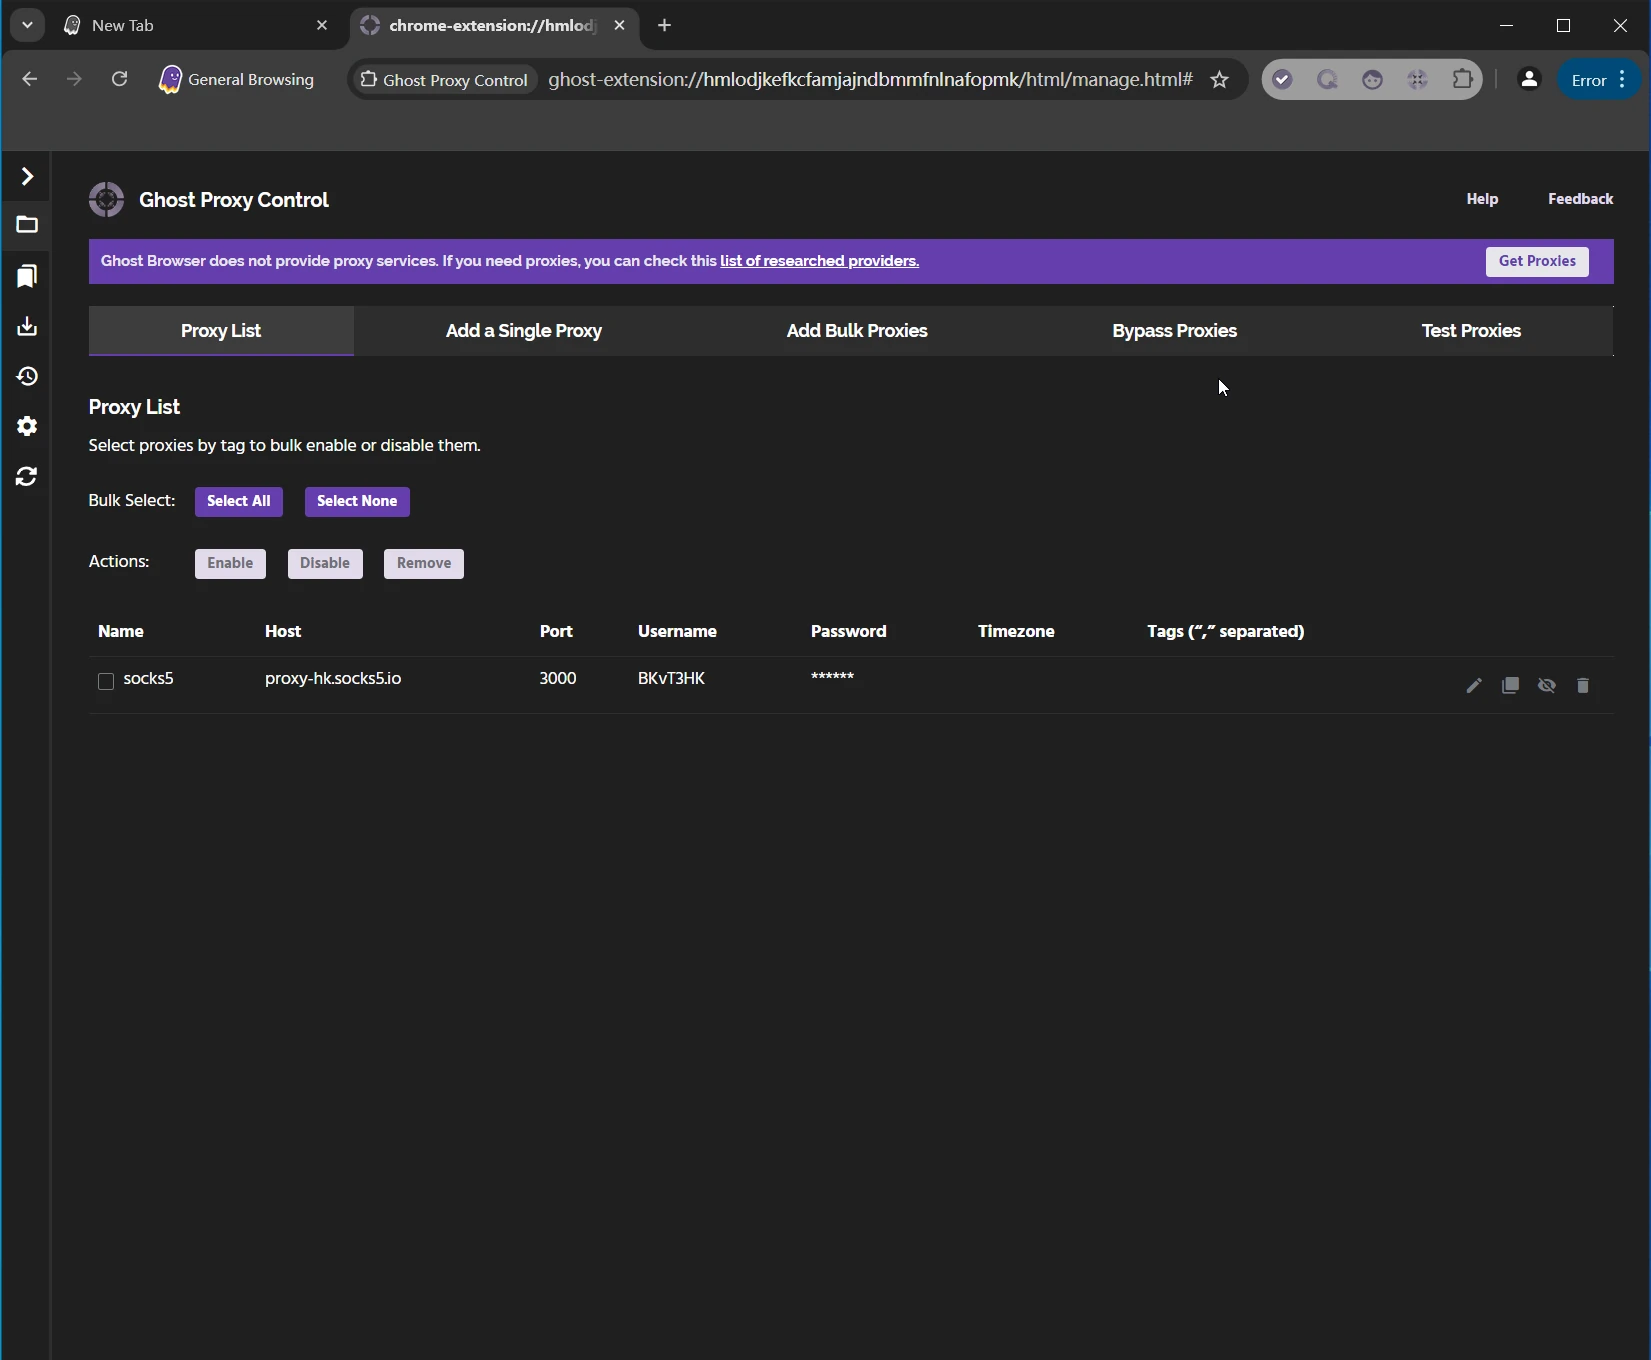Click the username BKvT3HK

click(671, 679)
